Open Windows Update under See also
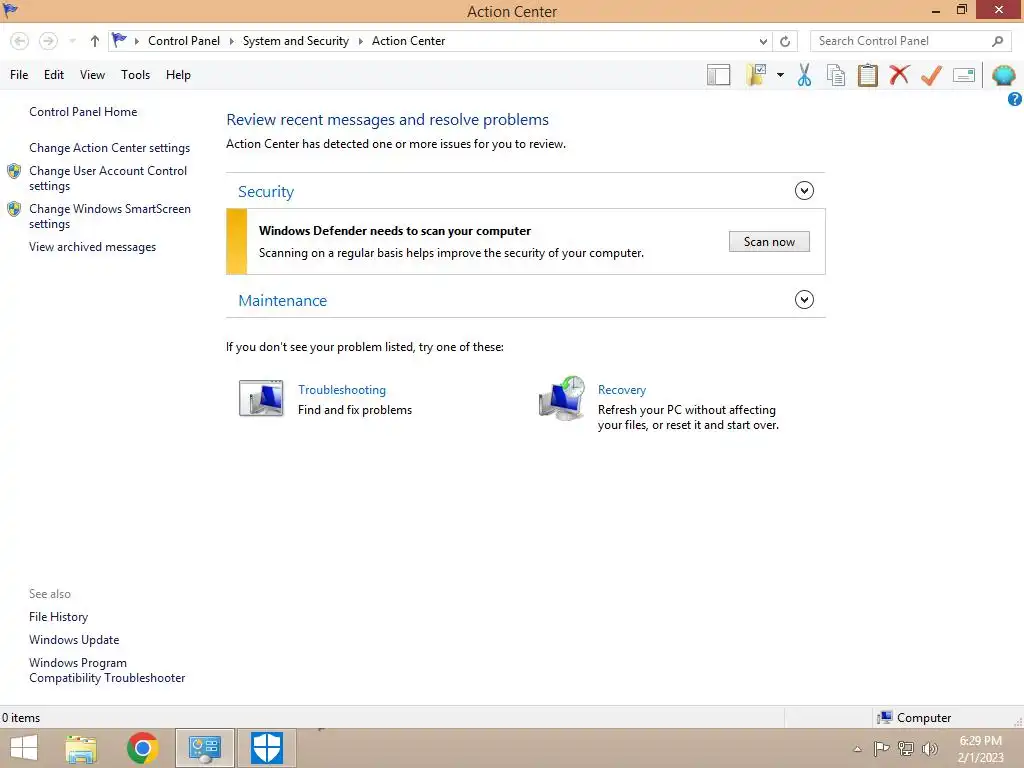 coord(74,640)
